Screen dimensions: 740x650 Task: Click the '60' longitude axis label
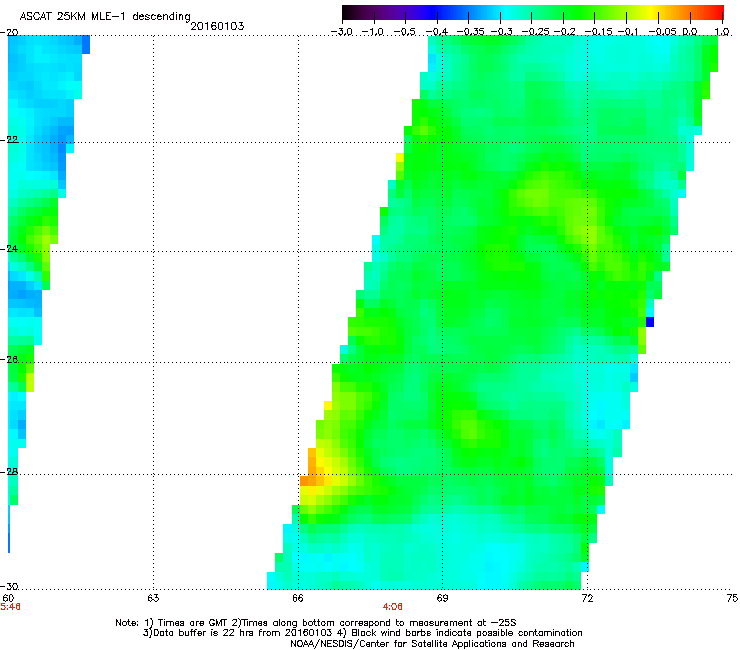click(8, 598)
